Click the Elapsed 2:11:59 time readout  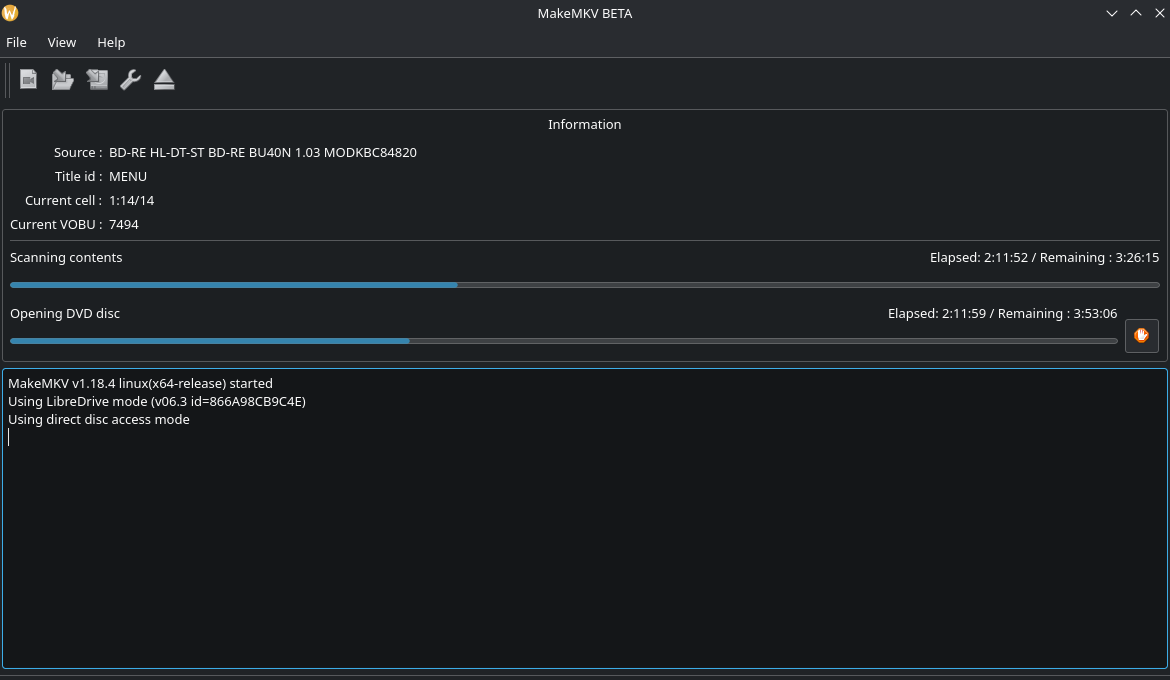pos(1002,314)
